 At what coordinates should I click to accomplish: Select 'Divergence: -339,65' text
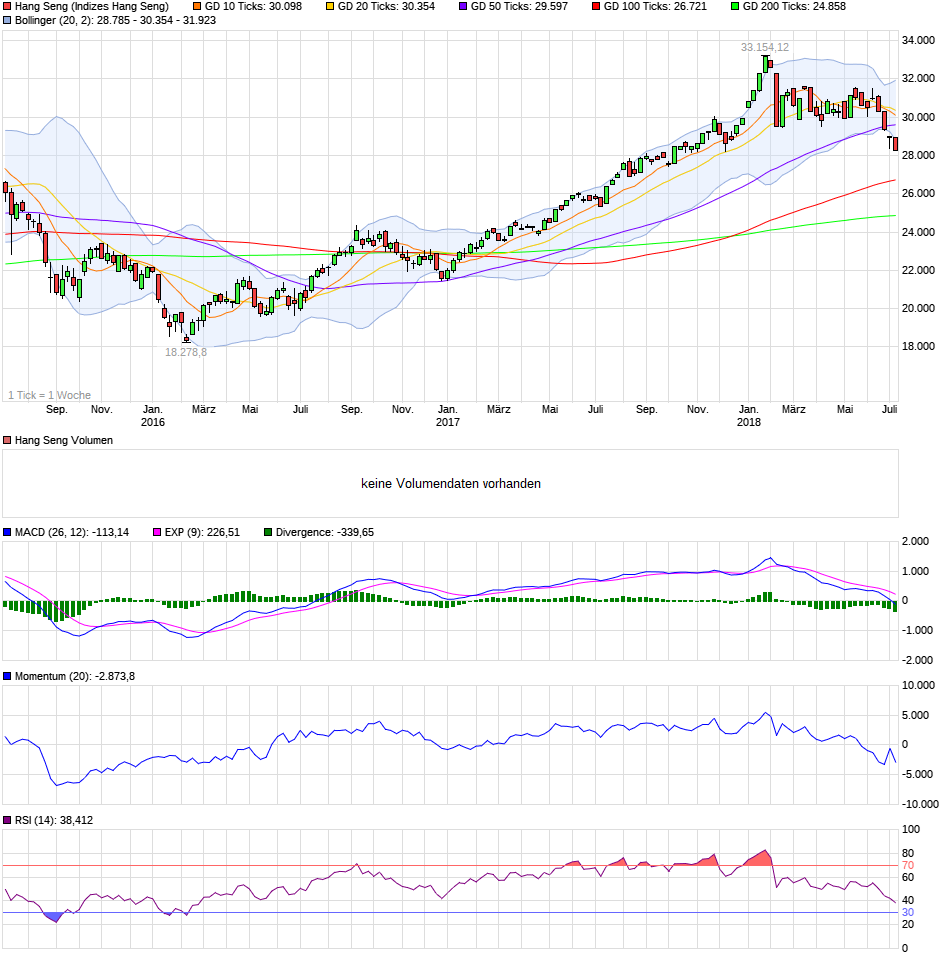tap(325, 533)
